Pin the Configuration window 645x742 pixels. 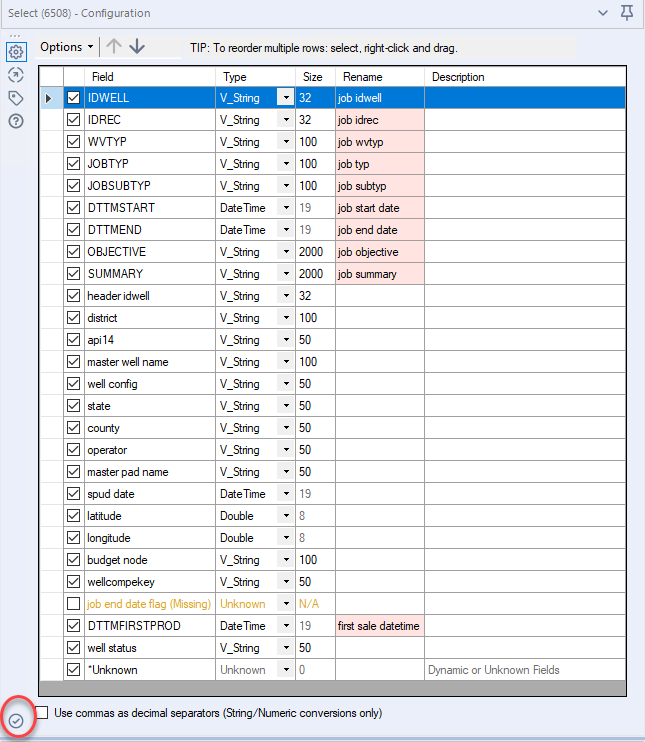click(627, 13)
